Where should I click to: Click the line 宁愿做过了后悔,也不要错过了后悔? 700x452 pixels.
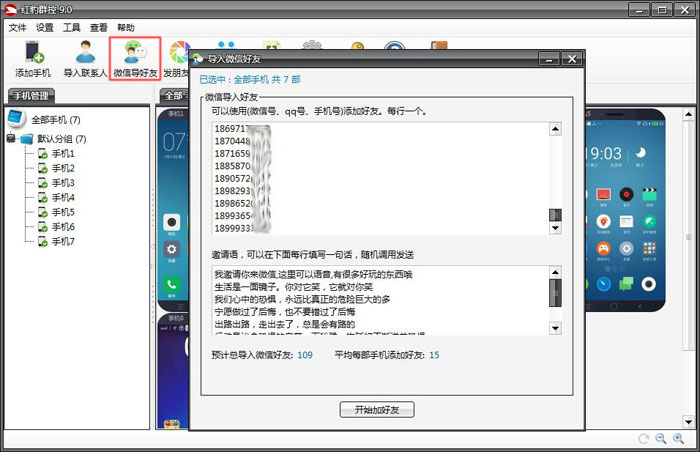(x=284, y=312)
